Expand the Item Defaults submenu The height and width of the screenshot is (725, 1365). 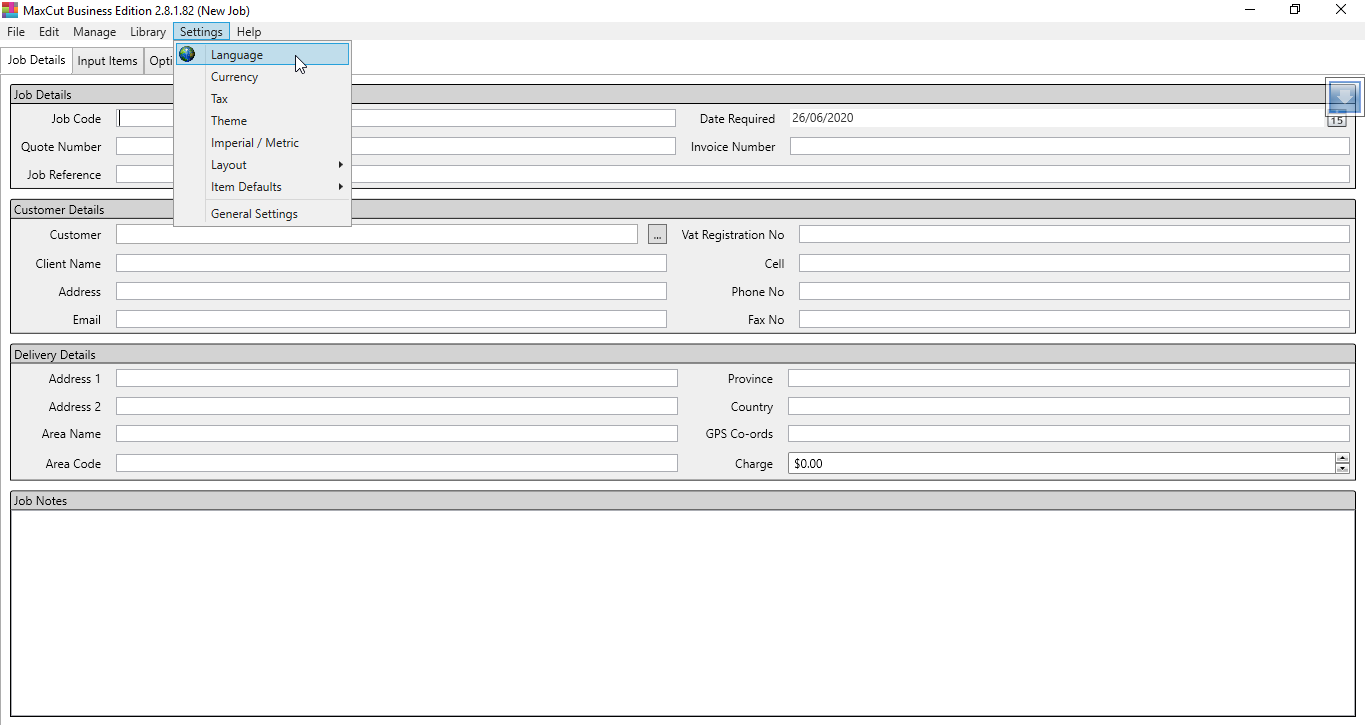click(262, 187)
